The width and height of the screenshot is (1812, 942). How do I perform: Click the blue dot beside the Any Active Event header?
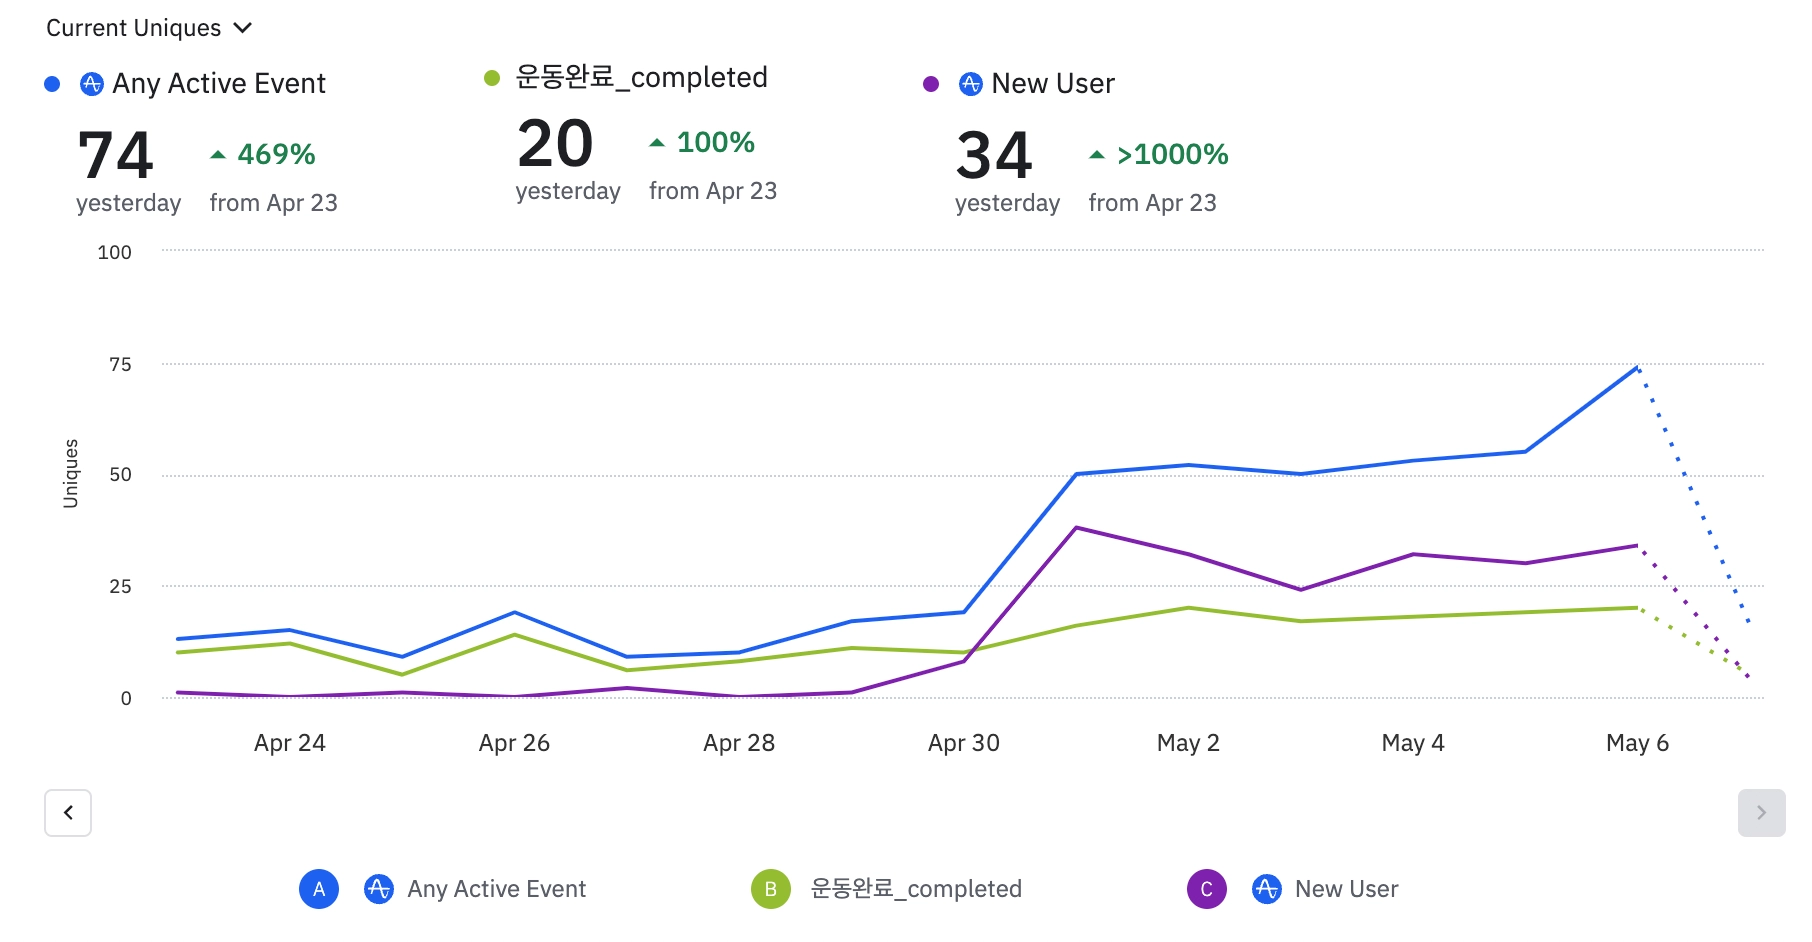tap(52, 84)
